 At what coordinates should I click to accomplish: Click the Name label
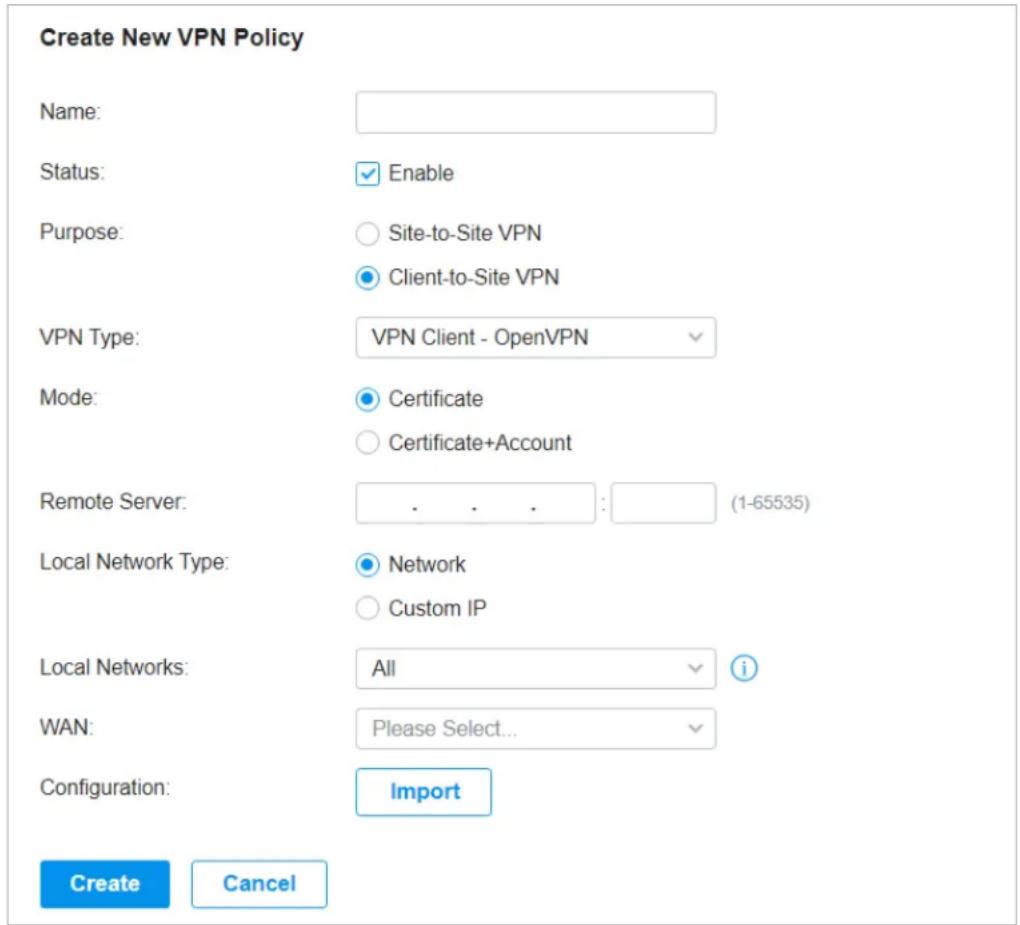pyautogui.click(x=70, y=112)
